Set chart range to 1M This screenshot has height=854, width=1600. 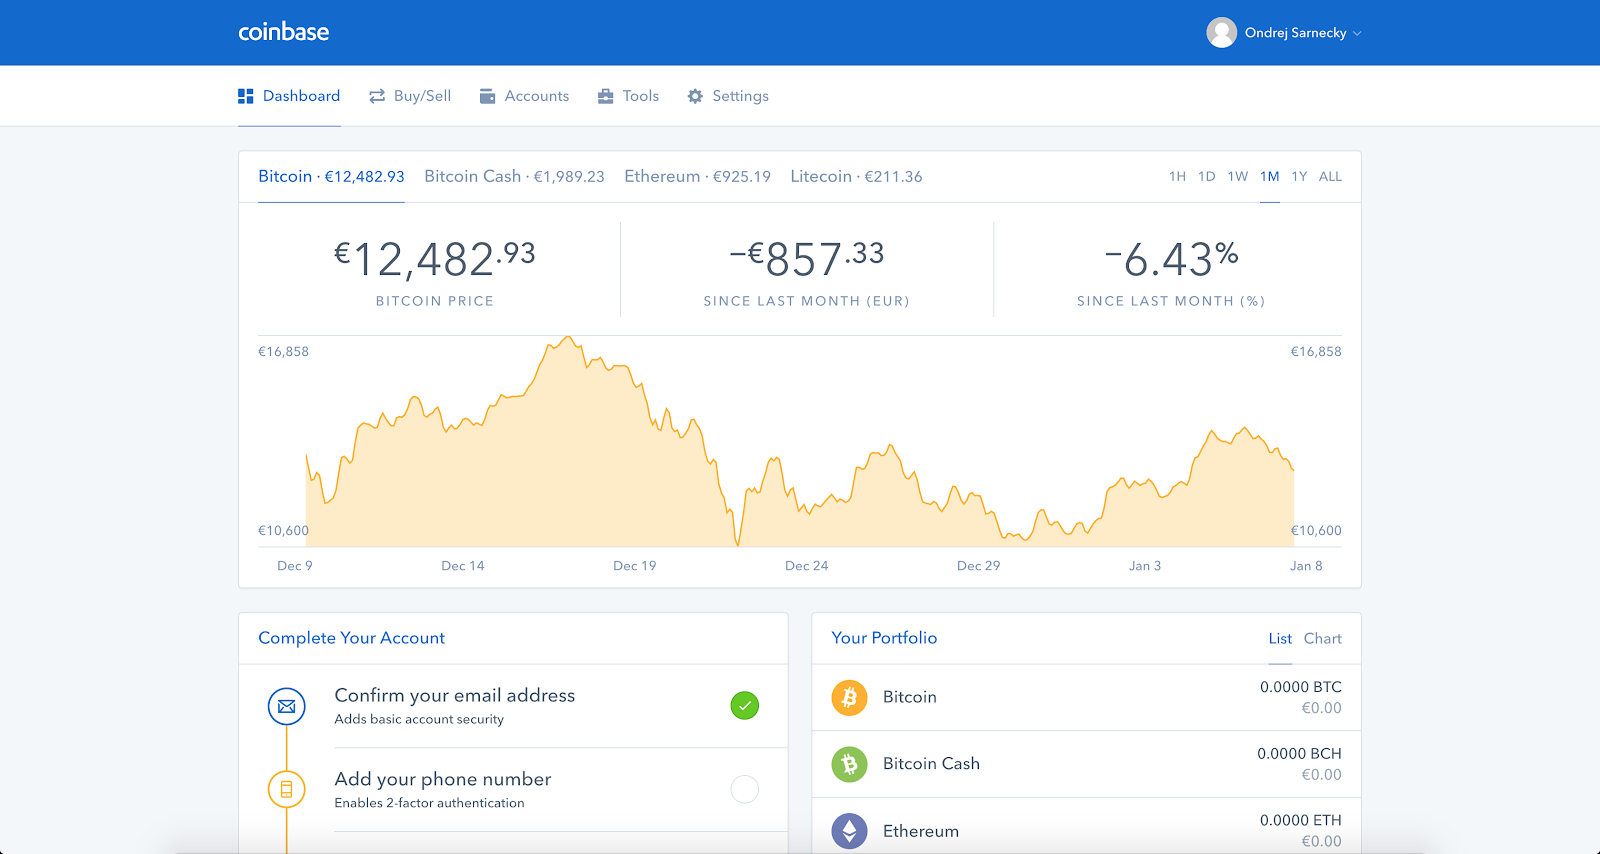point(1270,176)
